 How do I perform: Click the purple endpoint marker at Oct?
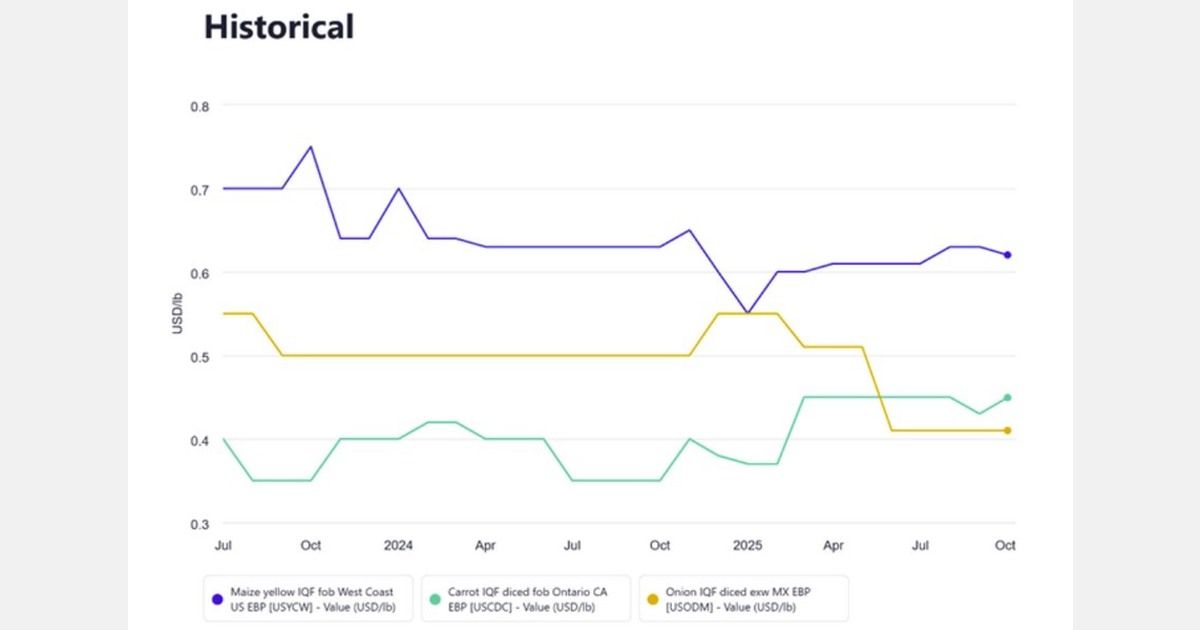pyautogui.click(x=1007, y=255)
